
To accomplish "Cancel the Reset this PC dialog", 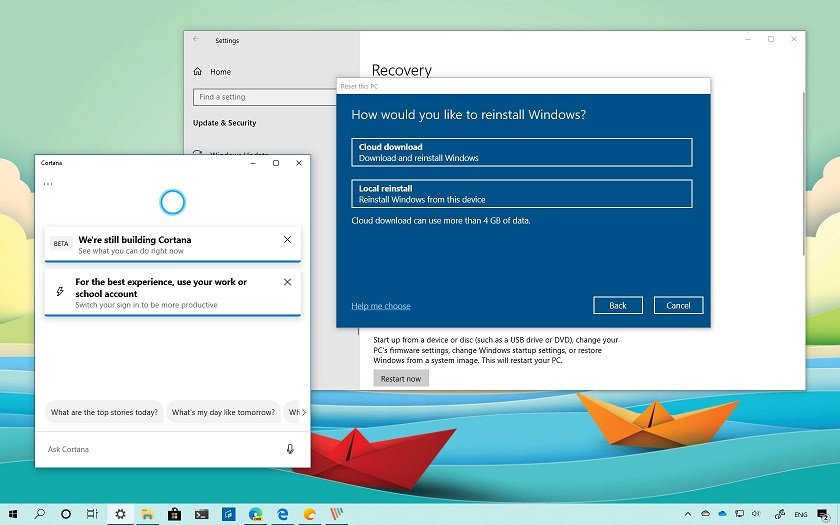I will (x=678, y=305).
